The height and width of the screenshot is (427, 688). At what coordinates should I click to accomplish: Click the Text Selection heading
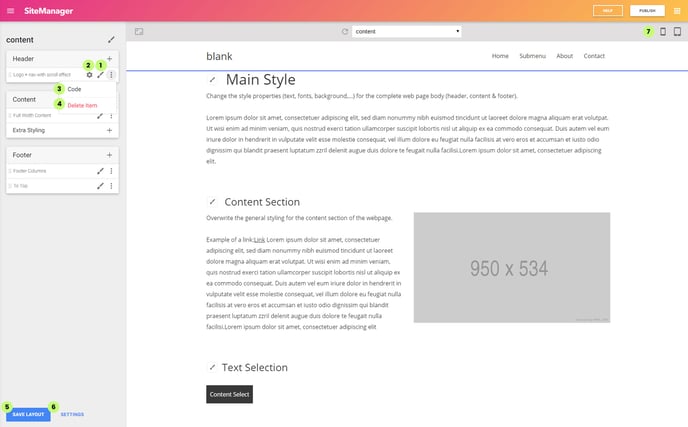point(255,367)
